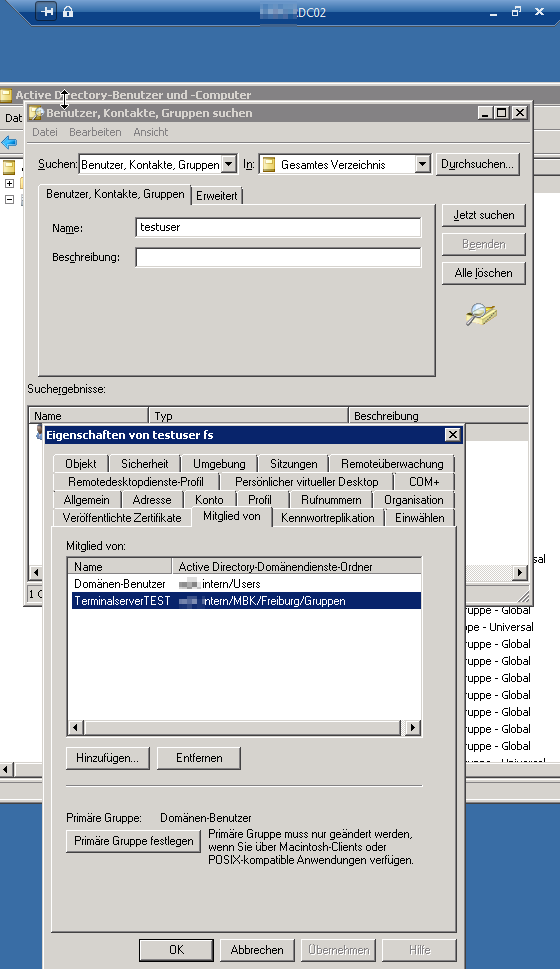This screenshot has width=560, height=969.
Task: Open the Kennwortreplikation tab
Action: click(328, 517)
